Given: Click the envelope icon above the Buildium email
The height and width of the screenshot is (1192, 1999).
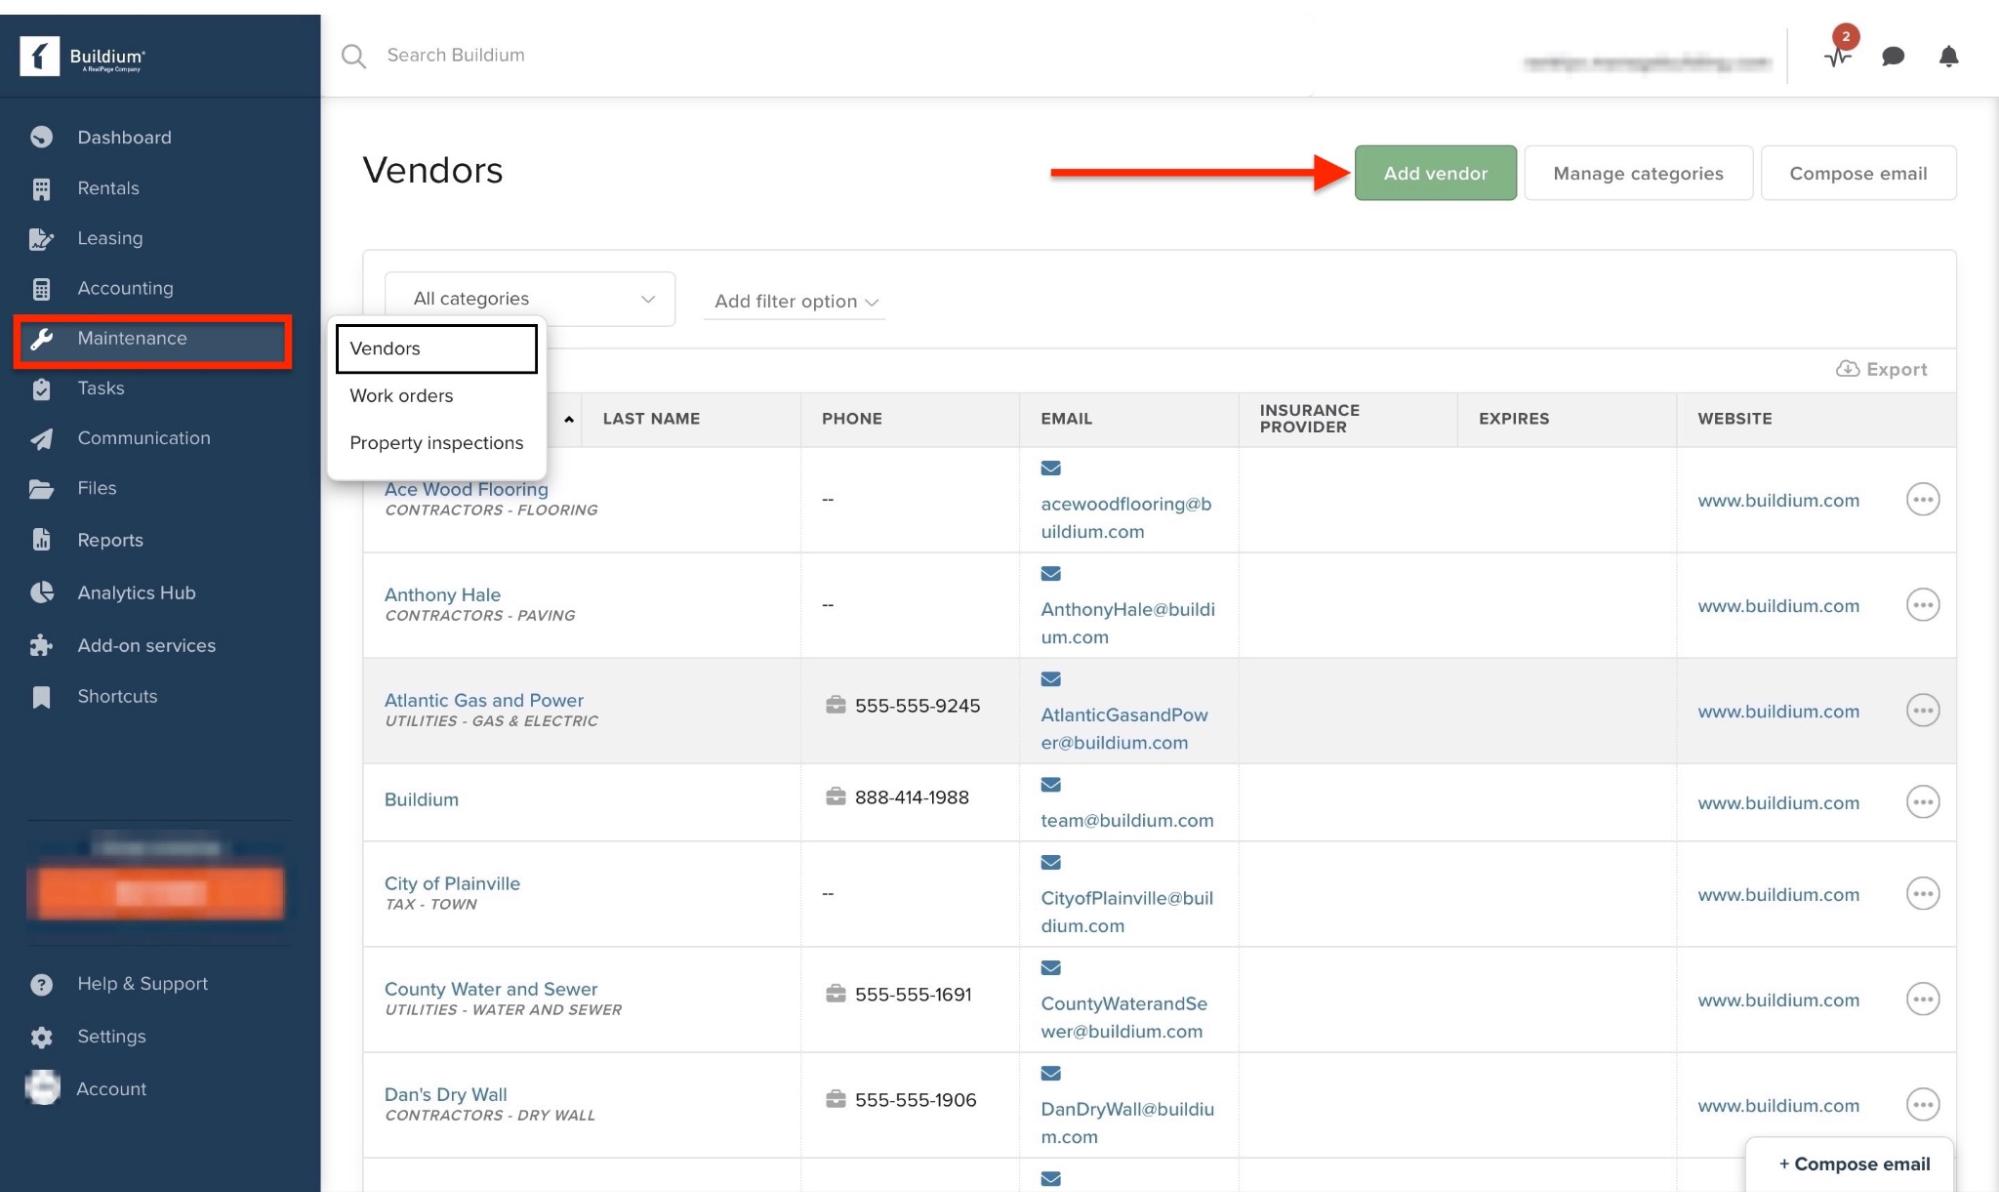Looking at the screenshot, I should (1050, 785).
